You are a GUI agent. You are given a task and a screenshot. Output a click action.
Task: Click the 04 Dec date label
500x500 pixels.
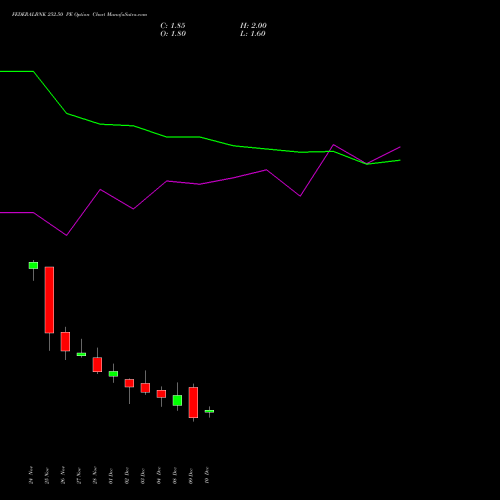click(x=159, y=476)
